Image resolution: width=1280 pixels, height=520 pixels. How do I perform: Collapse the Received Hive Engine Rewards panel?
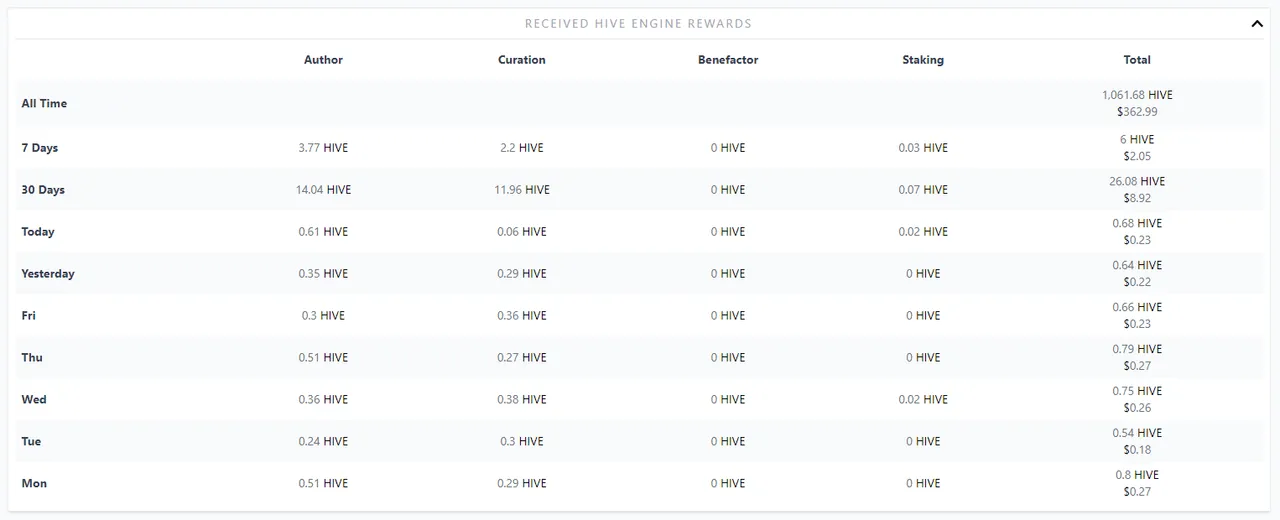tap(1257, 24)
